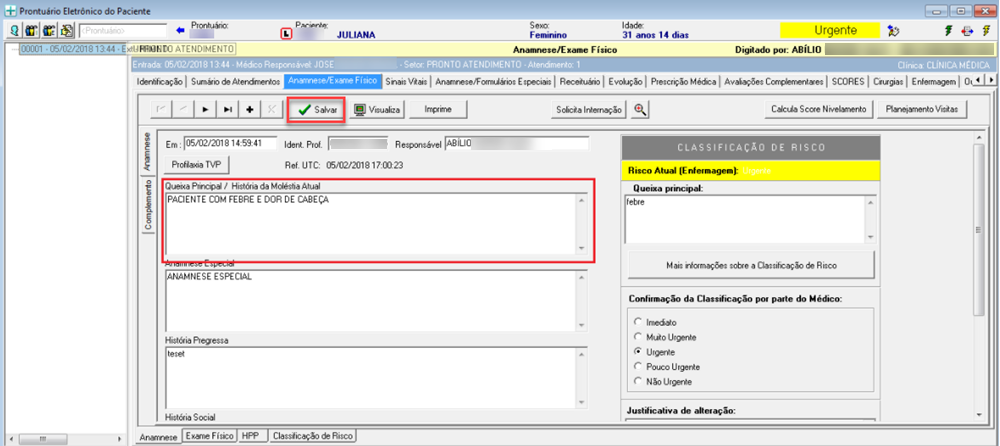The width and height of the screenshot is (1000, 446).
Task: Click the blue left arrow beside Prontuário
Action: coord(180,30)
